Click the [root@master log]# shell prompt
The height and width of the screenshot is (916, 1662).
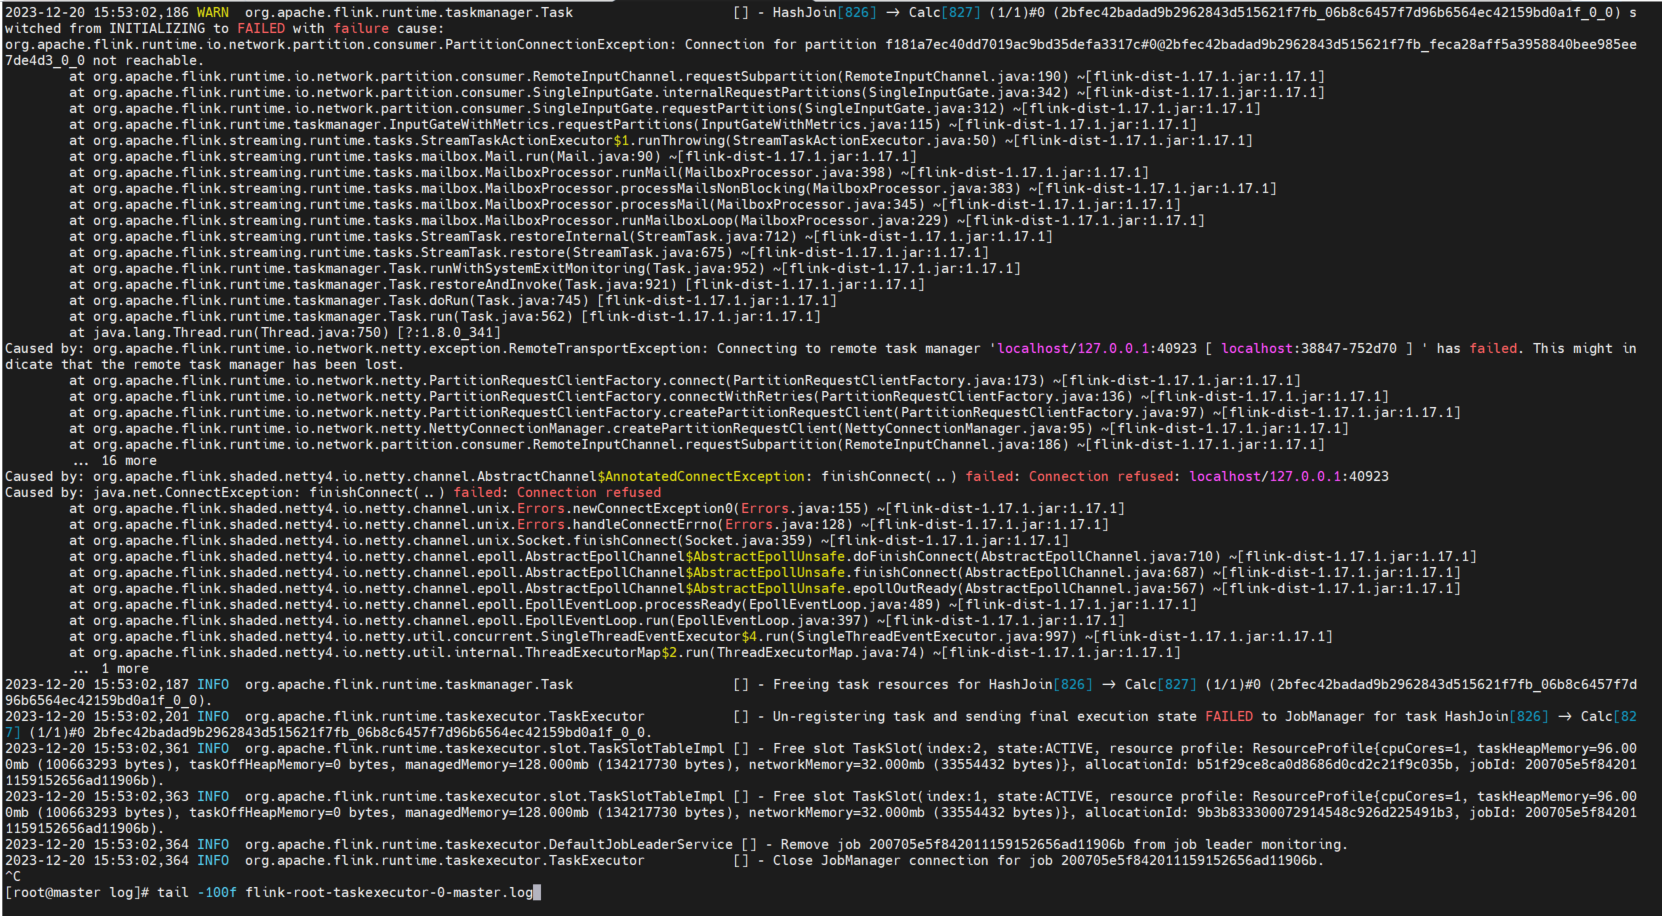(77, 892)
